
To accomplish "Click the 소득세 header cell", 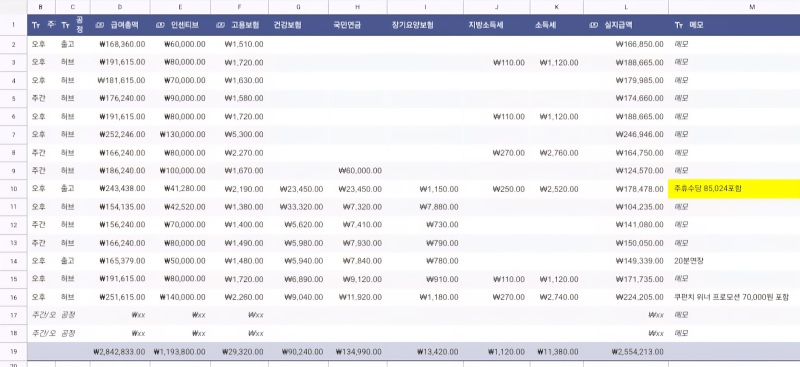I will pos(557,25).
